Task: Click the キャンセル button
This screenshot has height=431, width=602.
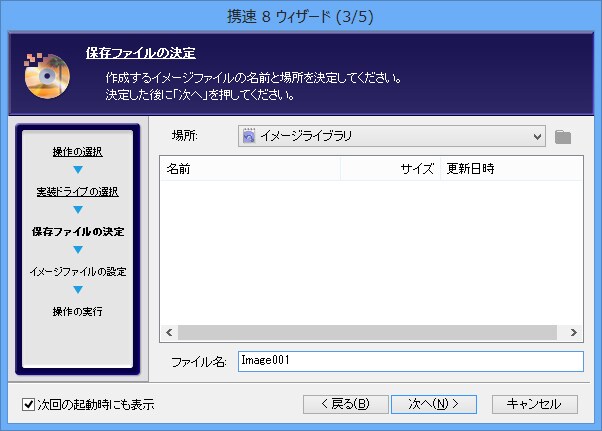Action: (x=534, y=404)
